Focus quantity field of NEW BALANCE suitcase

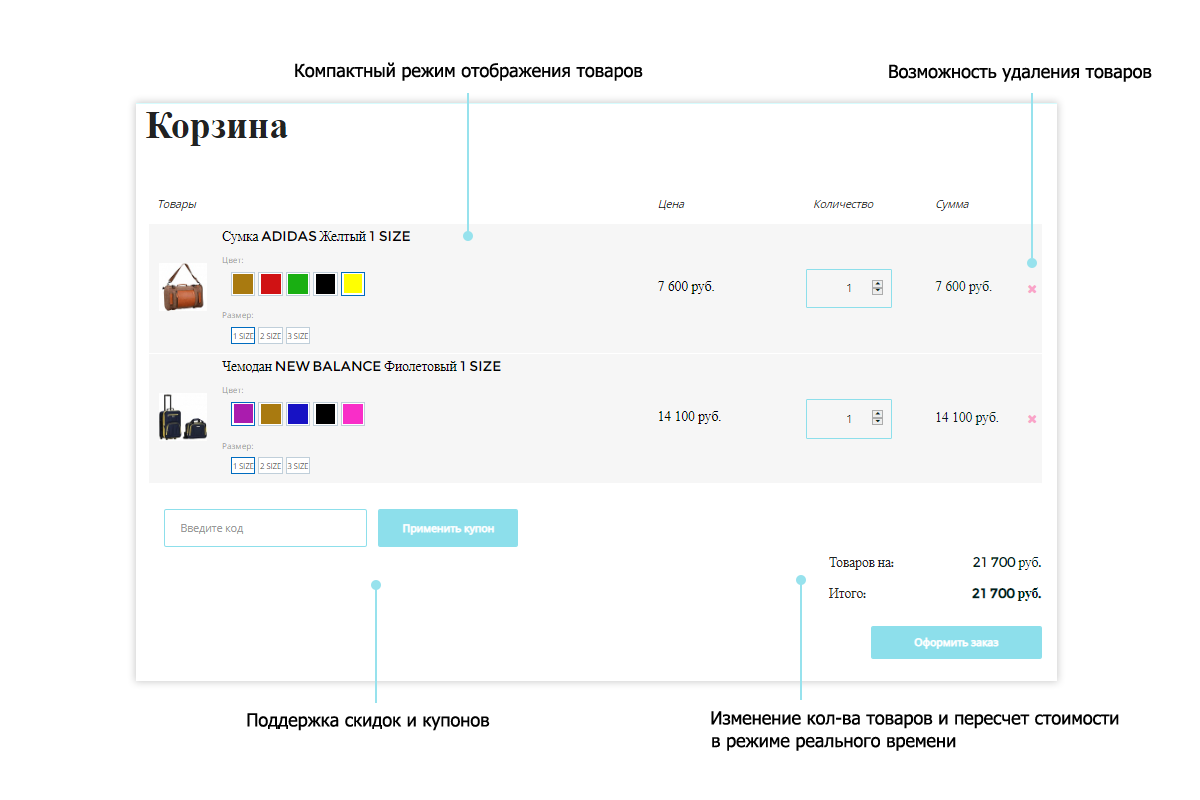[x=848, y=418]
